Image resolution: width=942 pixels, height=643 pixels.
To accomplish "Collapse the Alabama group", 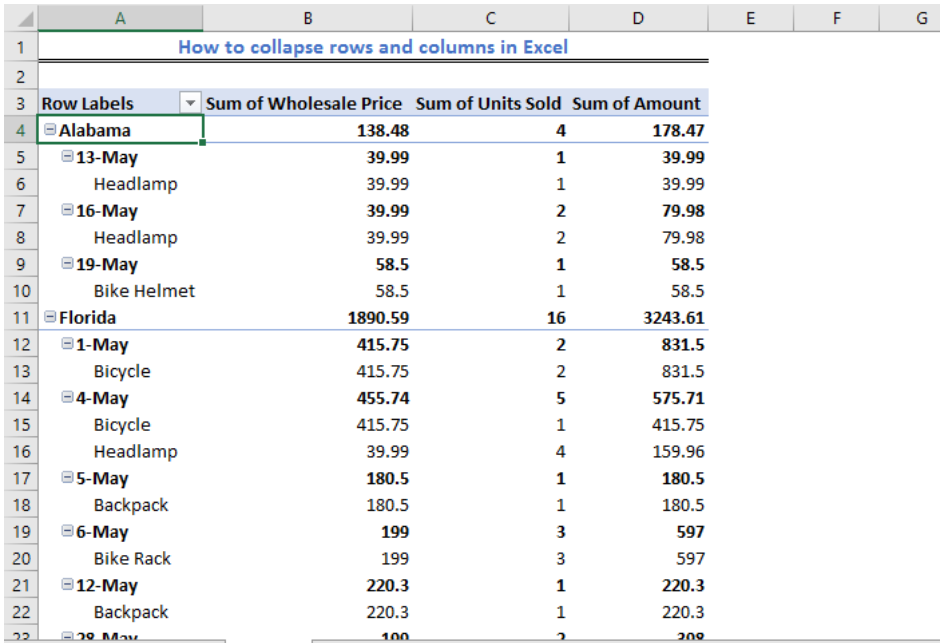I will click(50, 129).
